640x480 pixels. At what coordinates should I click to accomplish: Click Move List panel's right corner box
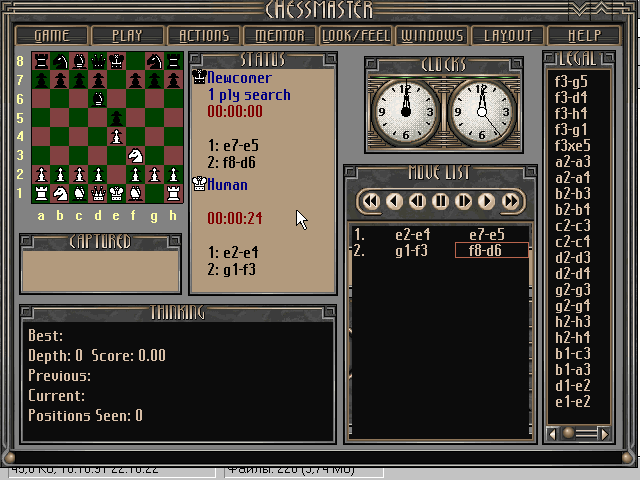(530, 171)
